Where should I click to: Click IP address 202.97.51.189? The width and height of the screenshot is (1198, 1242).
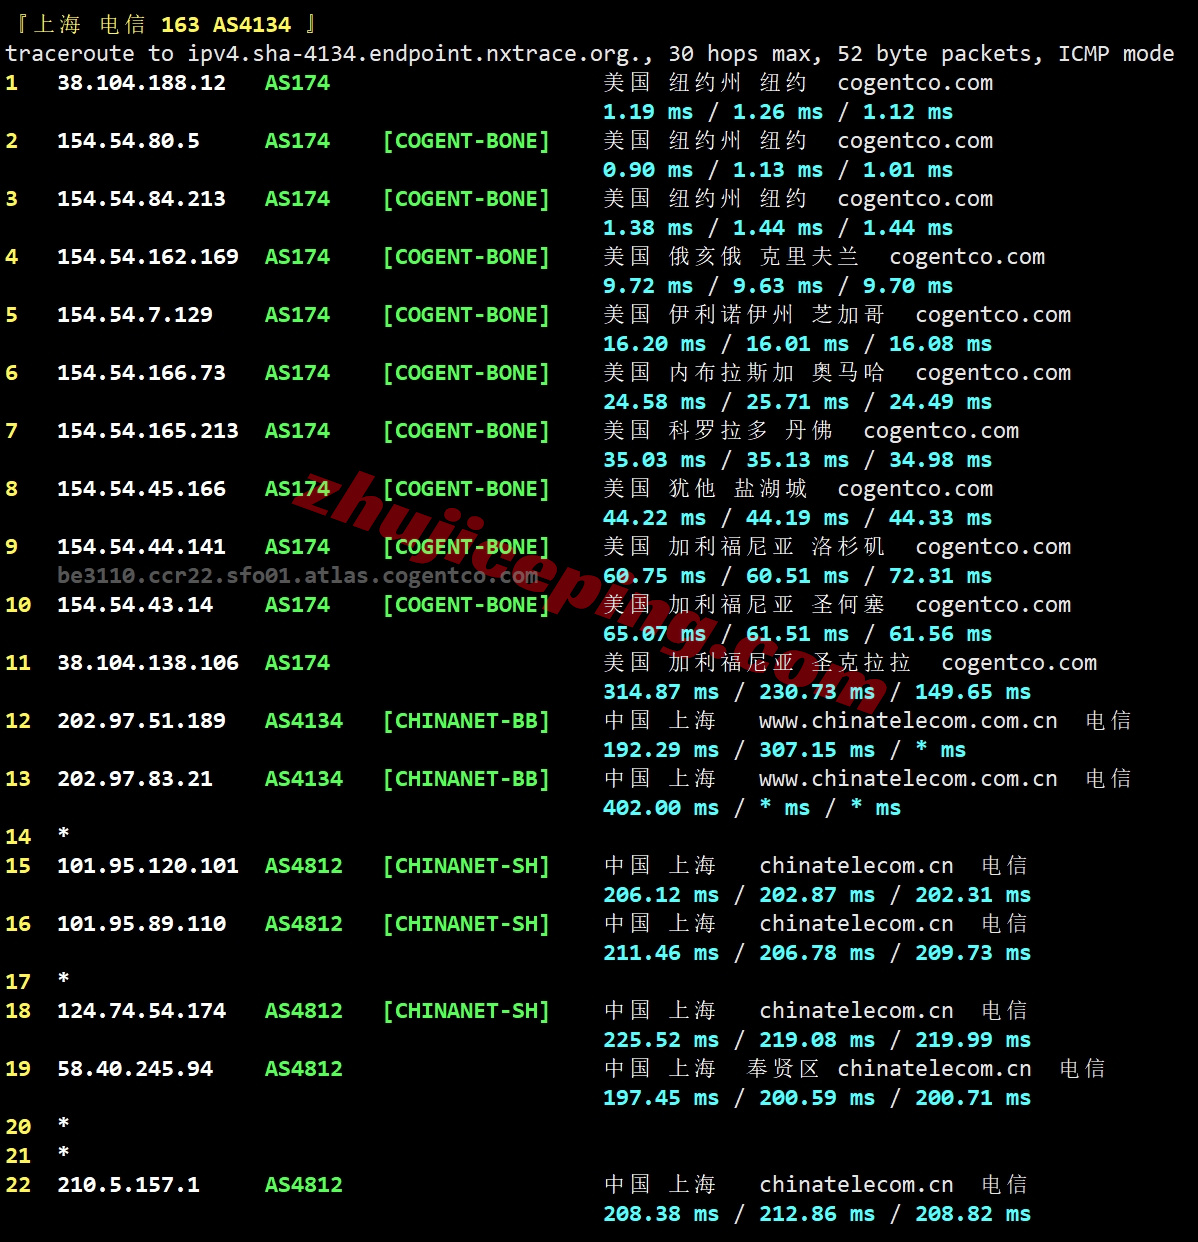[141, 721]
